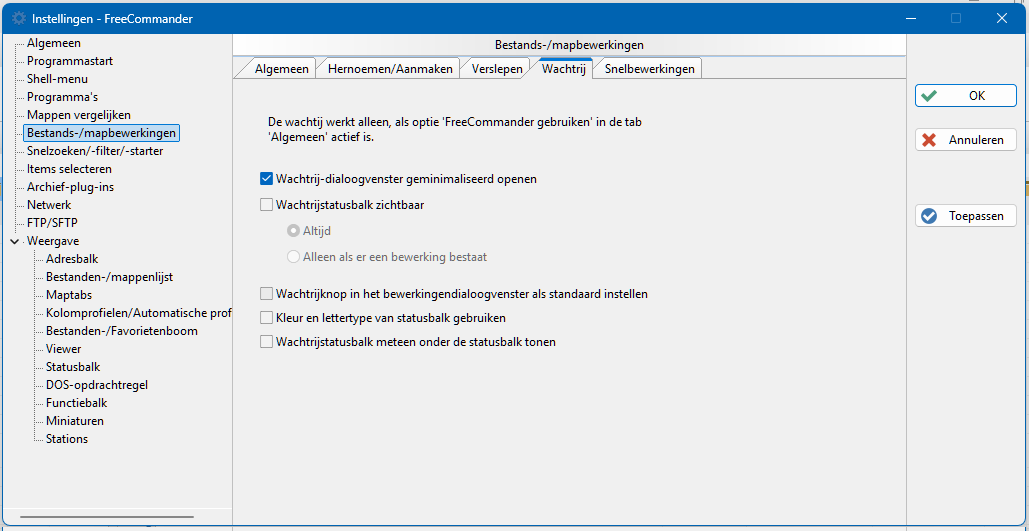Apply changes with the Toepassen button

pyautogui.click(x=966, y=216)
